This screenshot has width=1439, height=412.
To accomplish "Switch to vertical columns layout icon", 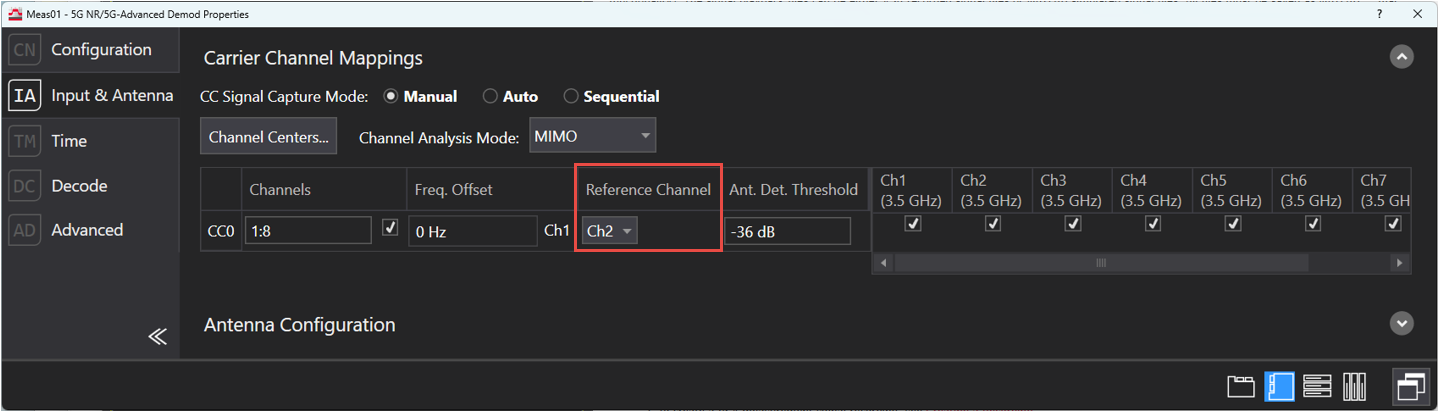I will click(1354, 386).
